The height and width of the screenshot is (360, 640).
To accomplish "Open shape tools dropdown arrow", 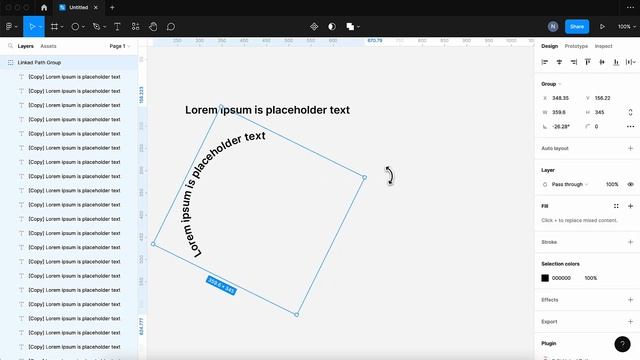I will coord(83,27).
